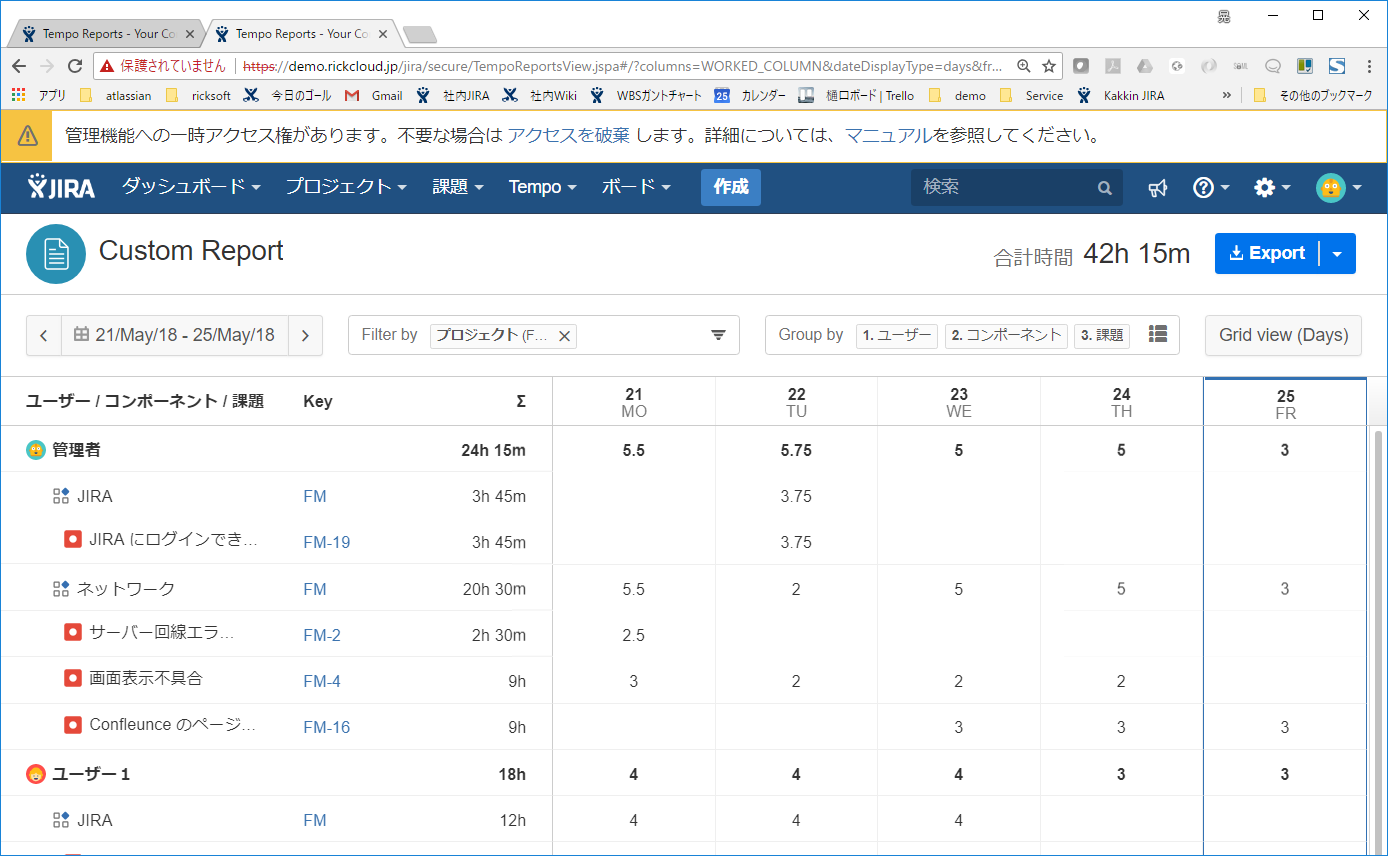Open issue key FM-19 link
This screenshot has height=856, width=1388.
(327, 543)
